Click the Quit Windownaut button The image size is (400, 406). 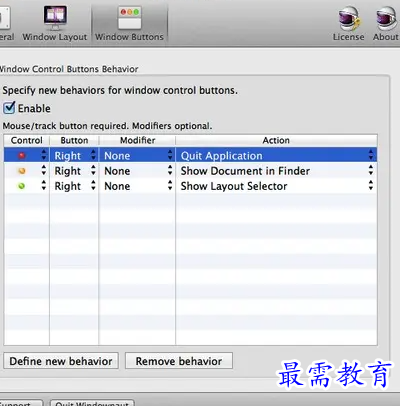coord(92,403)
